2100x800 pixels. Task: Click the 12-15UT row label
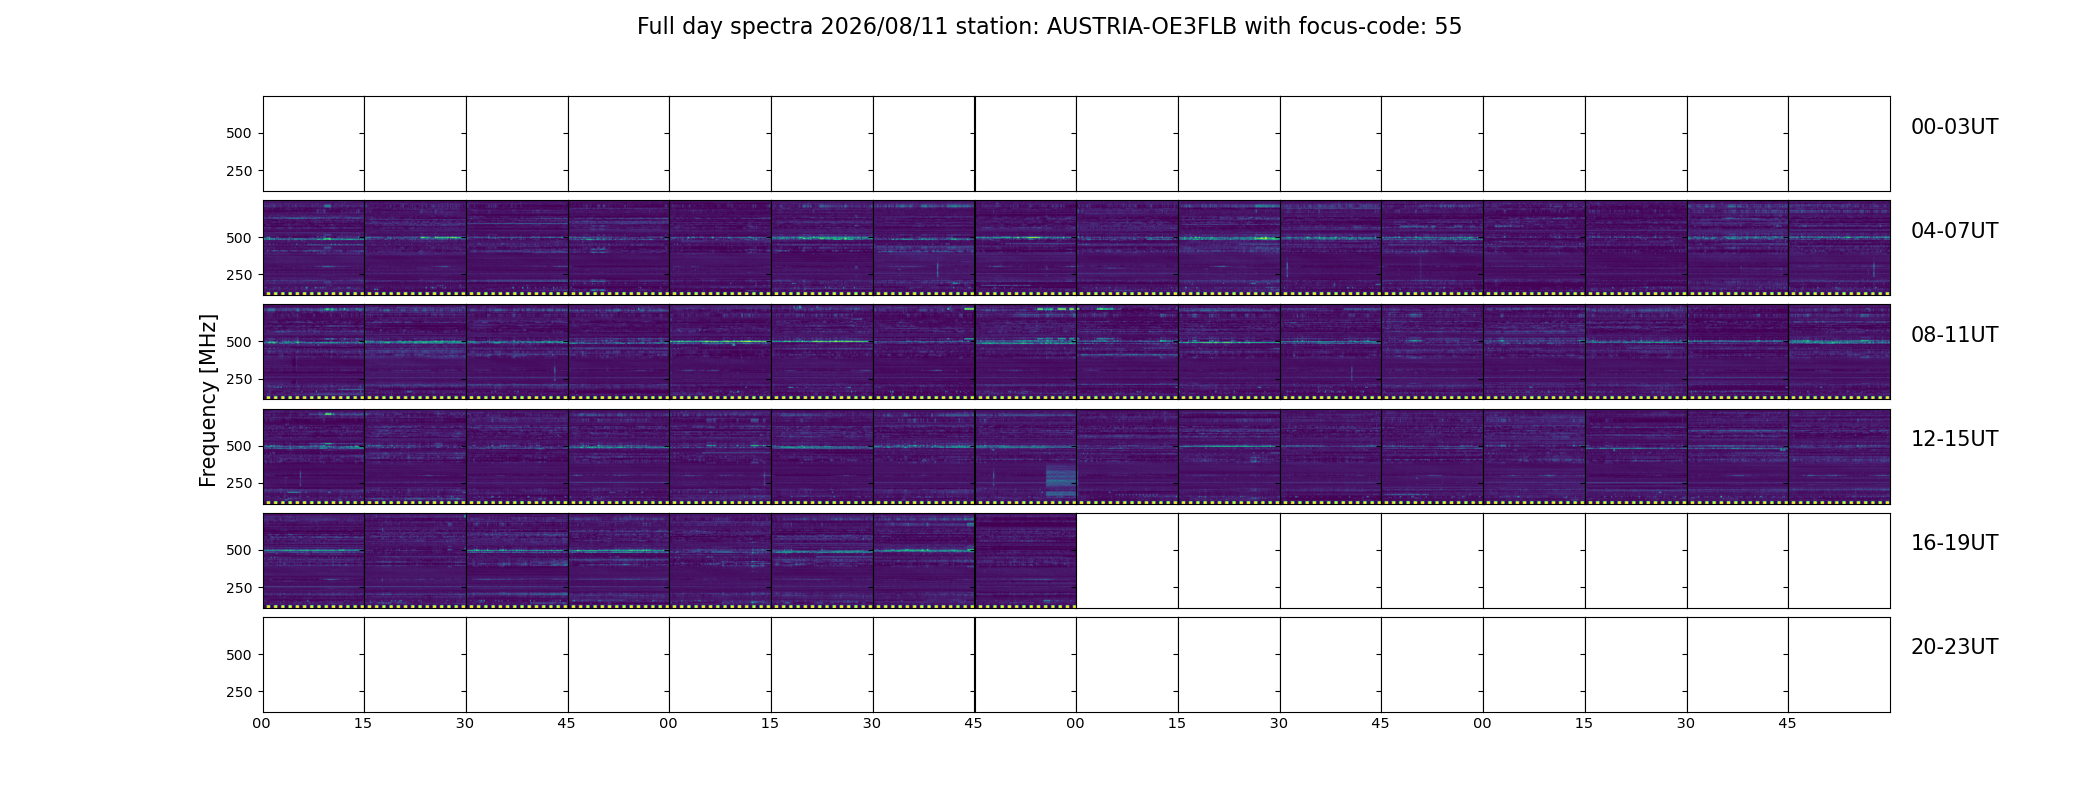[1954, 439]
